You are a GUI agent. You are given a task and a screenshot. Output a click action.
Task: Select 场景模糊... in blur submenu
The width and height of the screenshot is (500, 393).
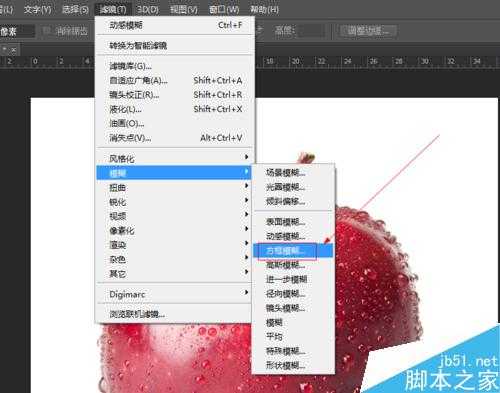coord(293,173)
